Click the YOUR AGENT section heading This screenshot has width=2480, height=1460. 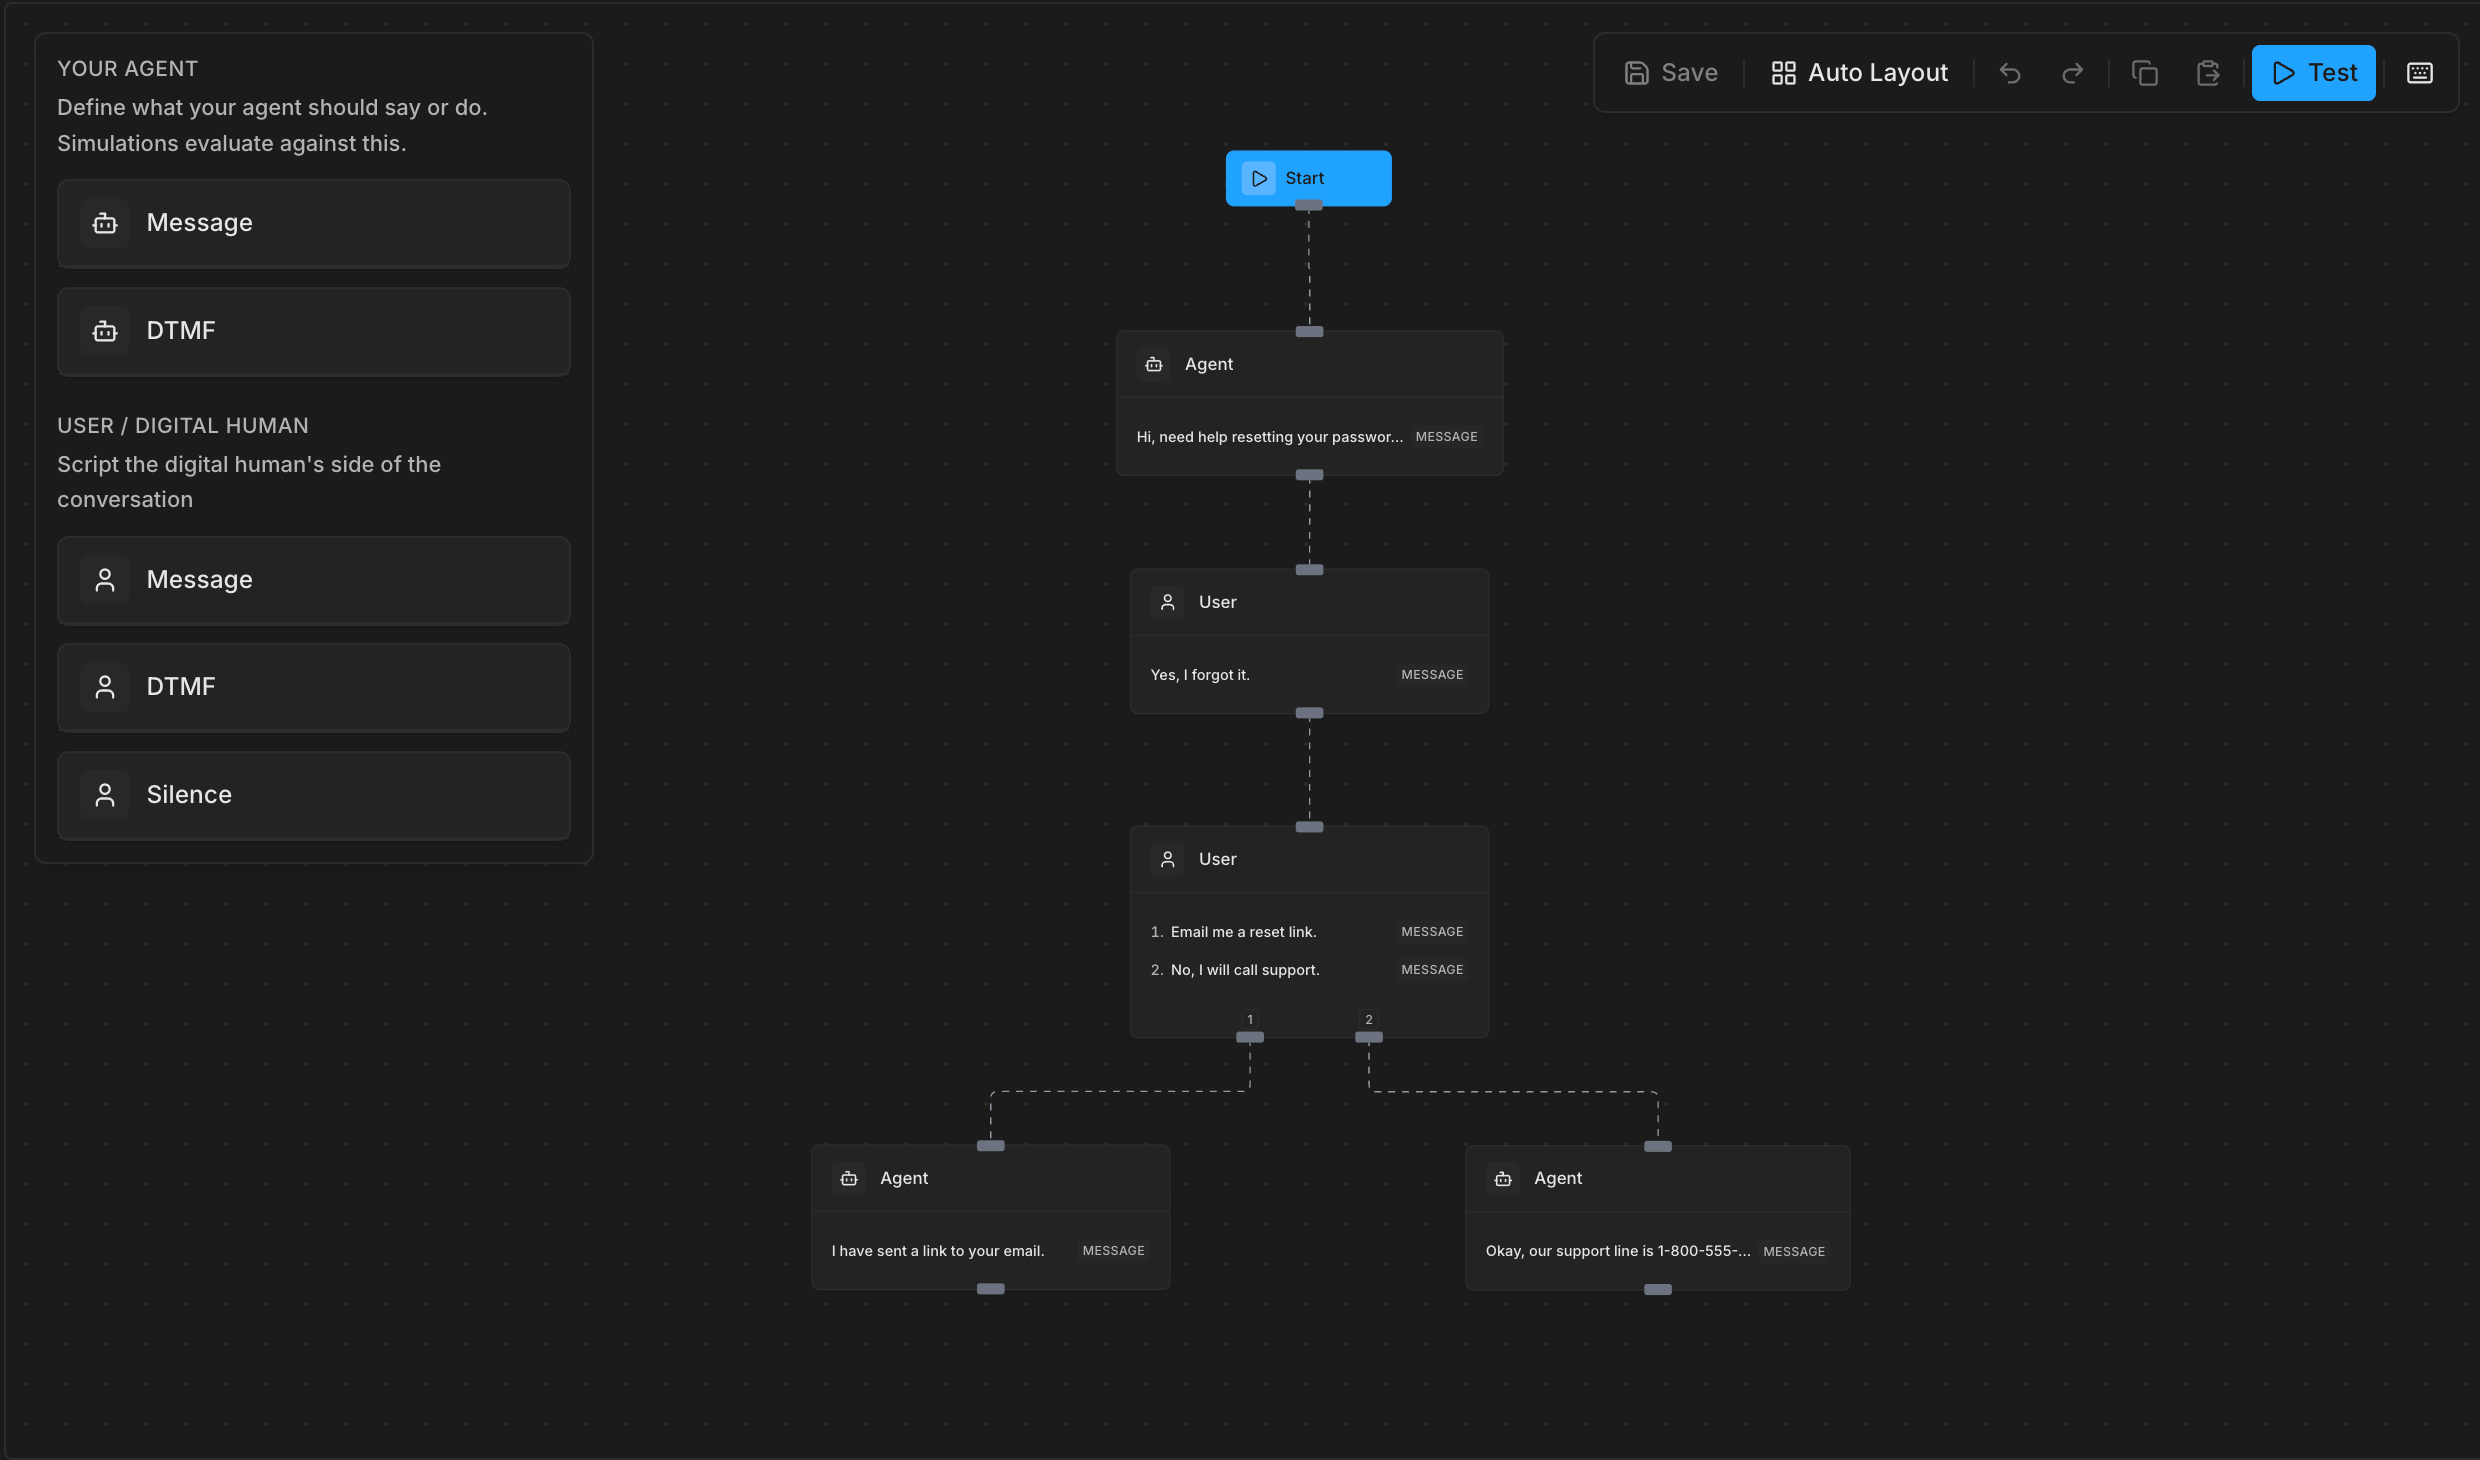click(128, 69)
